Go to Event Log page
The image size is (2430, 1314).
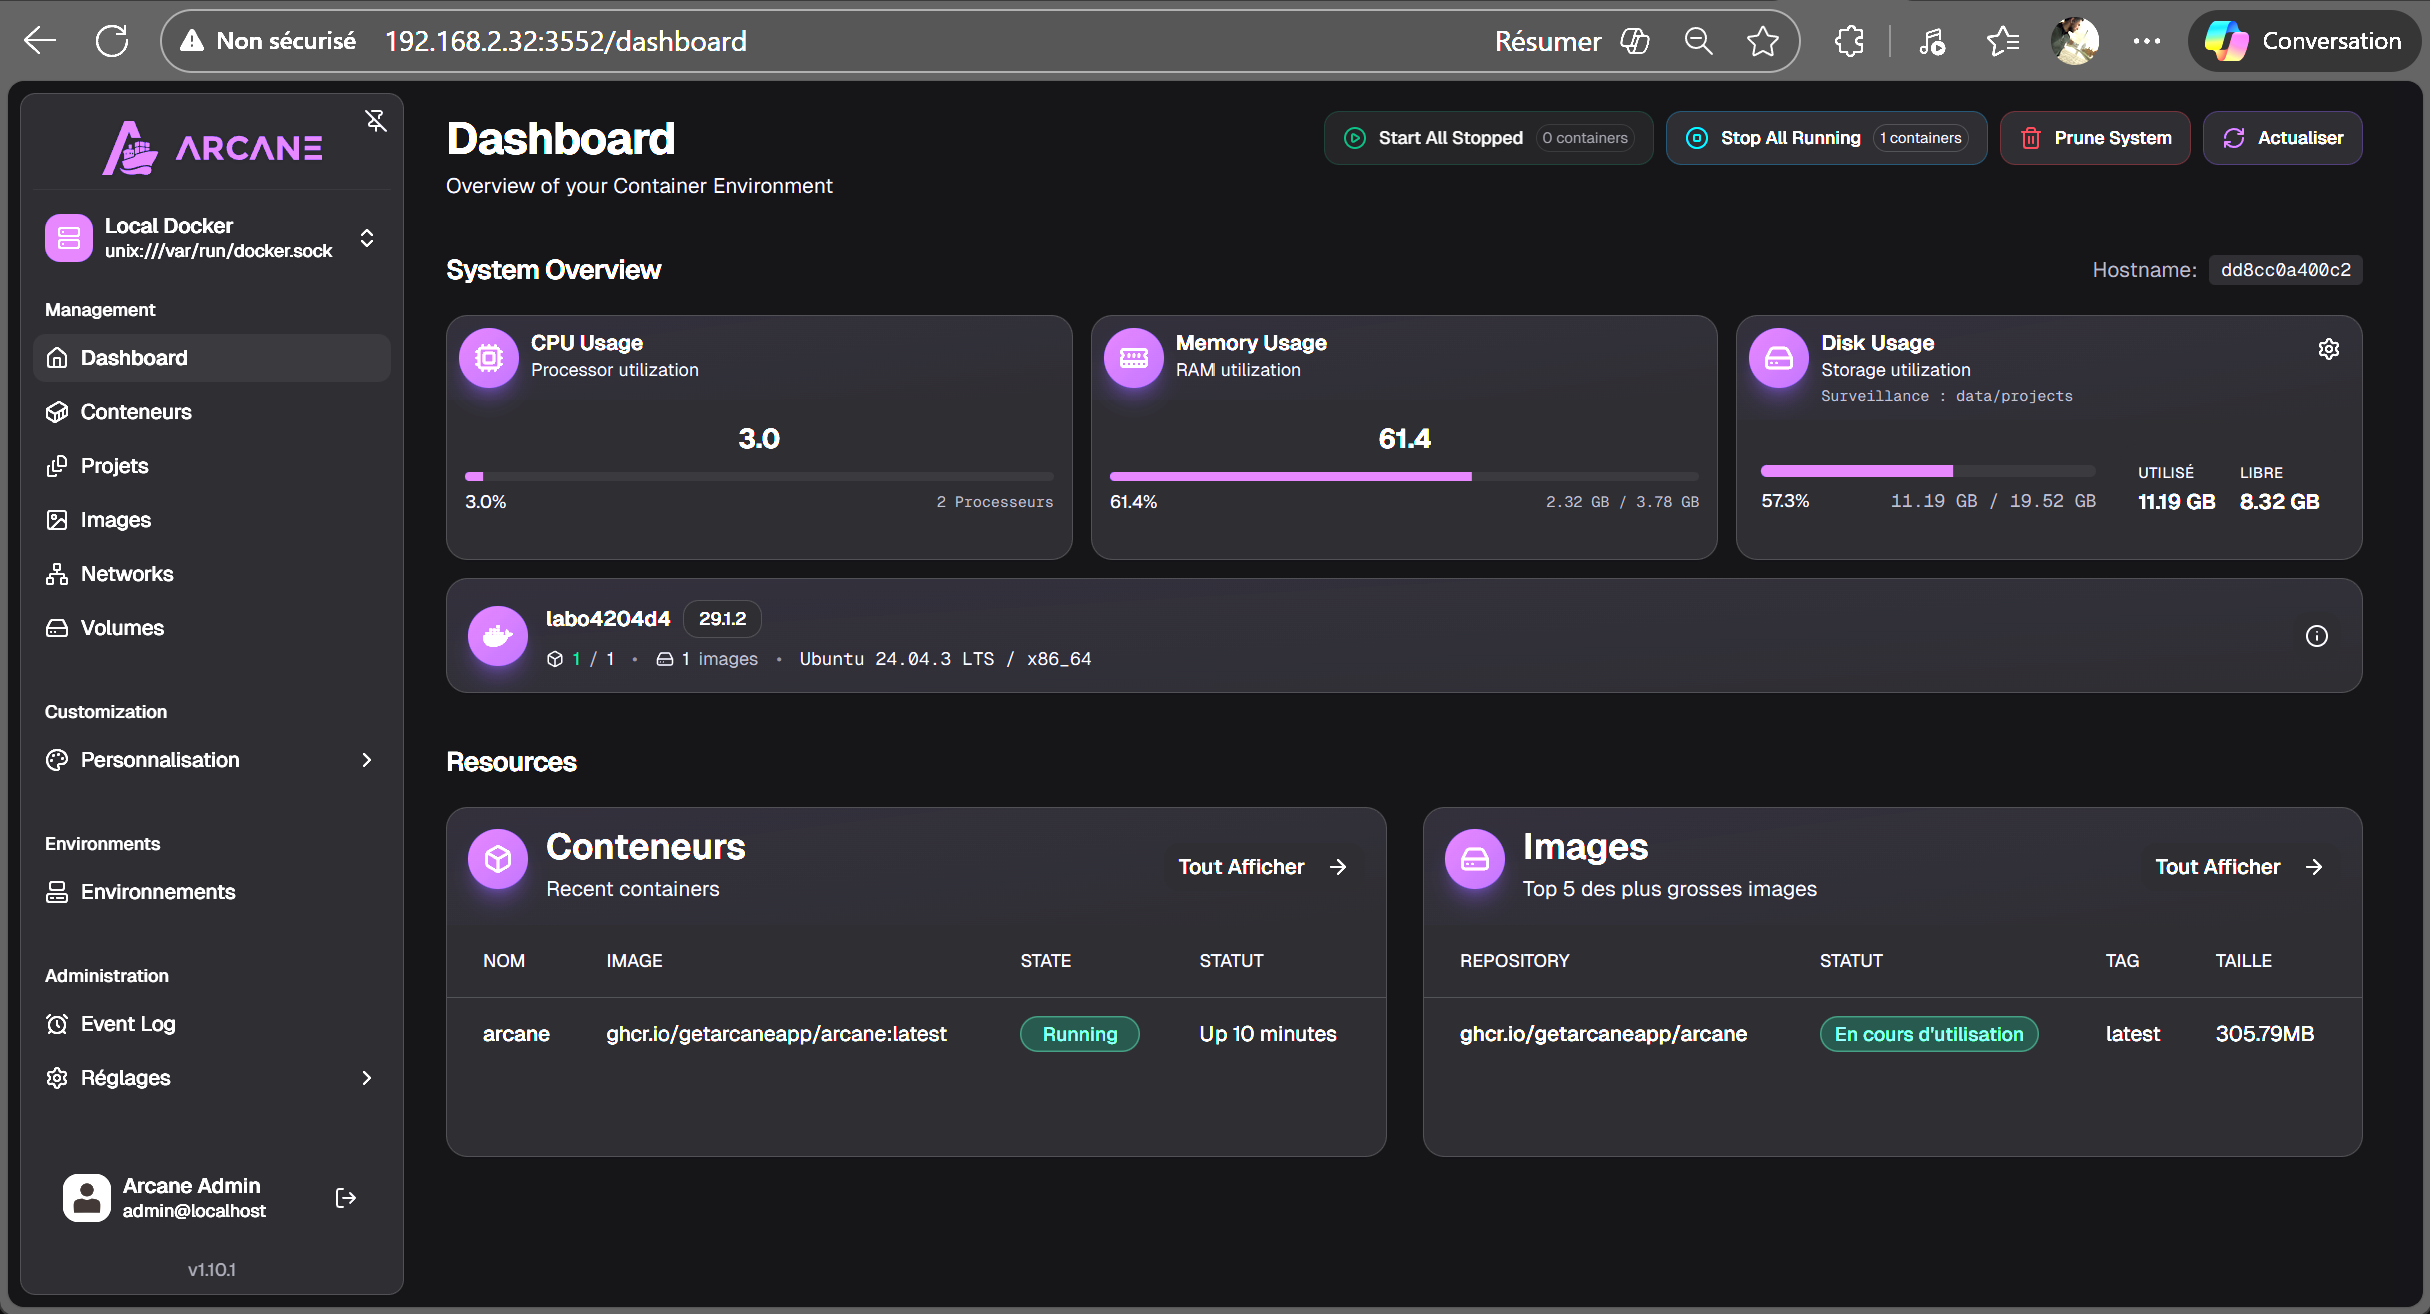(128, 1024)
